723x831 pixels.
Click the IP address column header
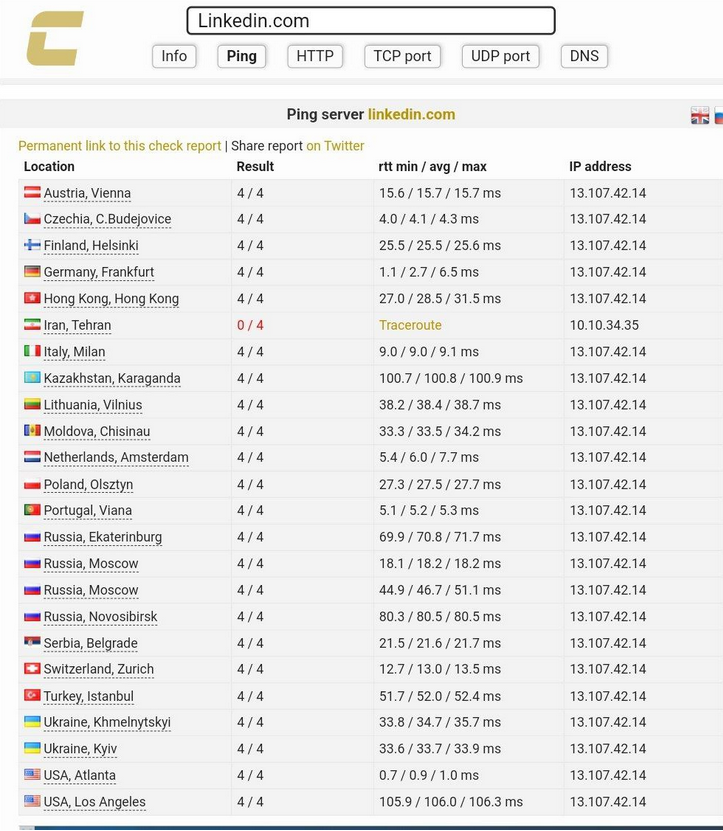pos(600,166)
